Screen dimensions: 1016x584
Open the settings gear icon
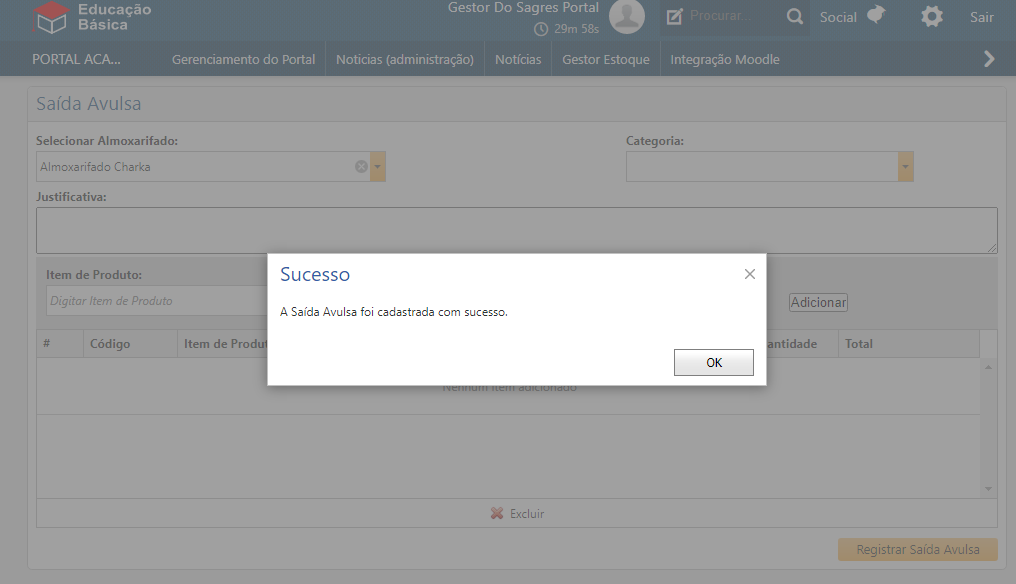(x=931, y=17)
